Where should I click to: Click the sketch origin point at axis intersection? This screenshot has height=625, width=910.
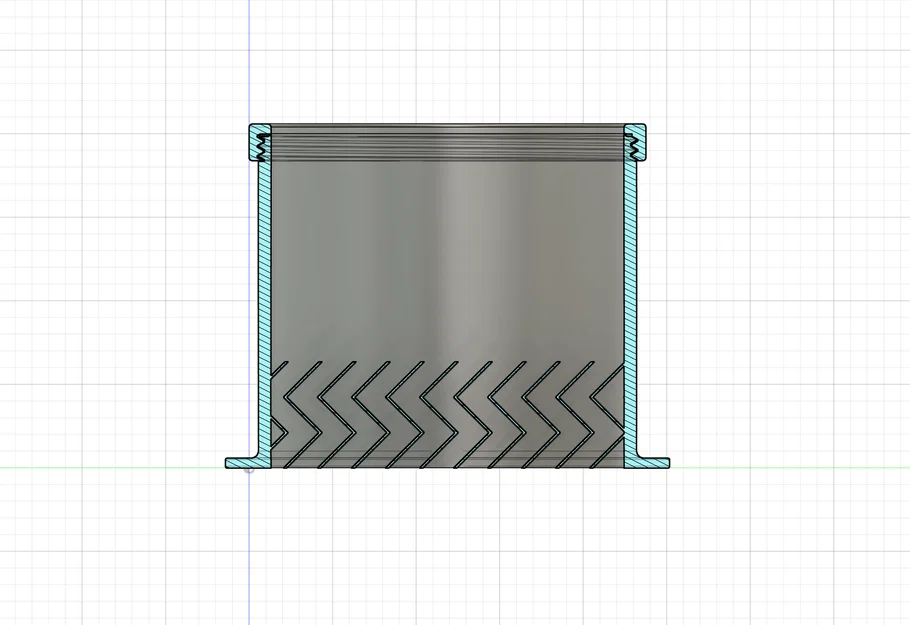[250, 468]
